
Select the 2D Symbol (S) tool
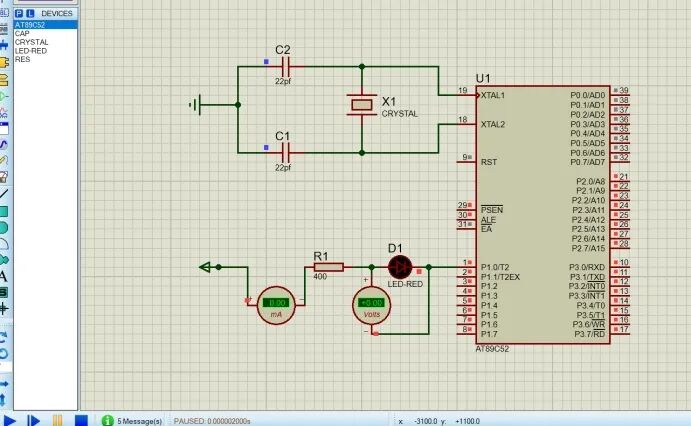pyautogui.click(x=4, y=292)
